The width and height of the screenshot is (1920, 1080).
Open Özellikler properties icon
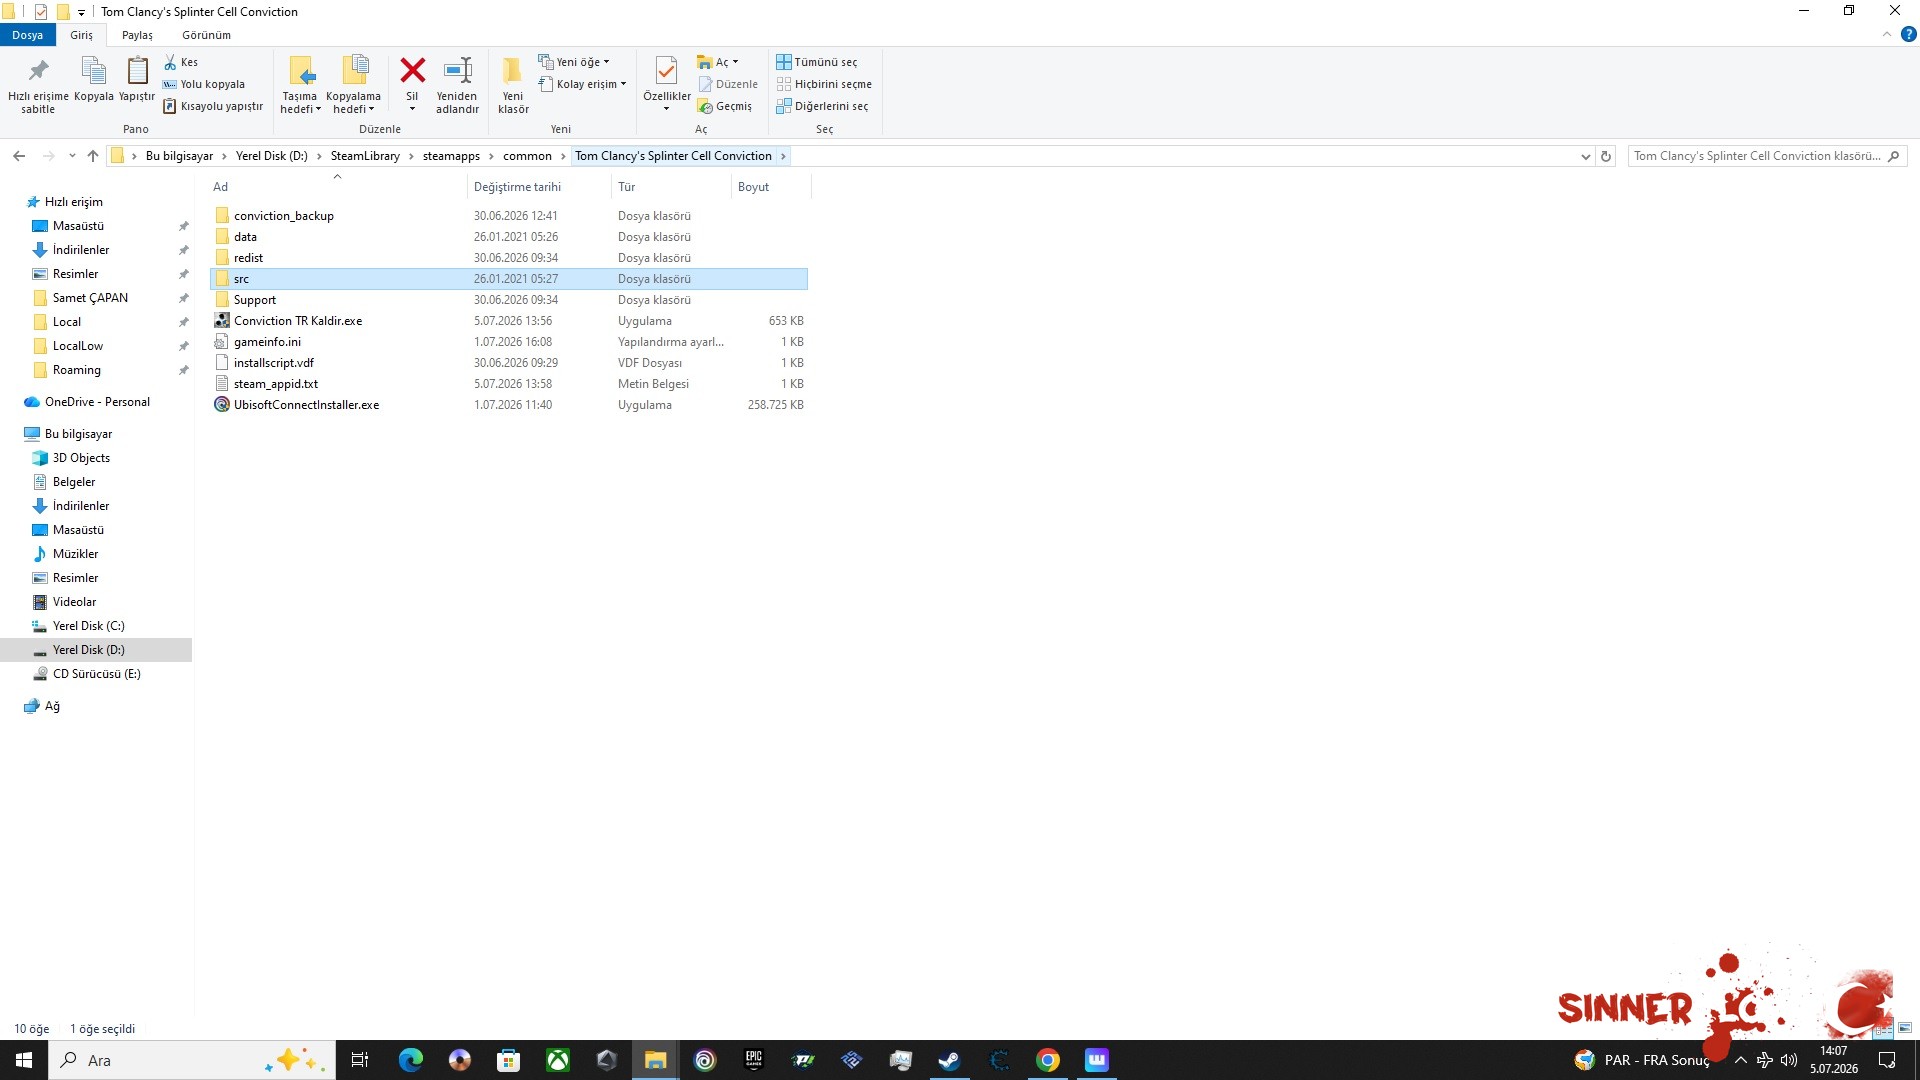666,71
